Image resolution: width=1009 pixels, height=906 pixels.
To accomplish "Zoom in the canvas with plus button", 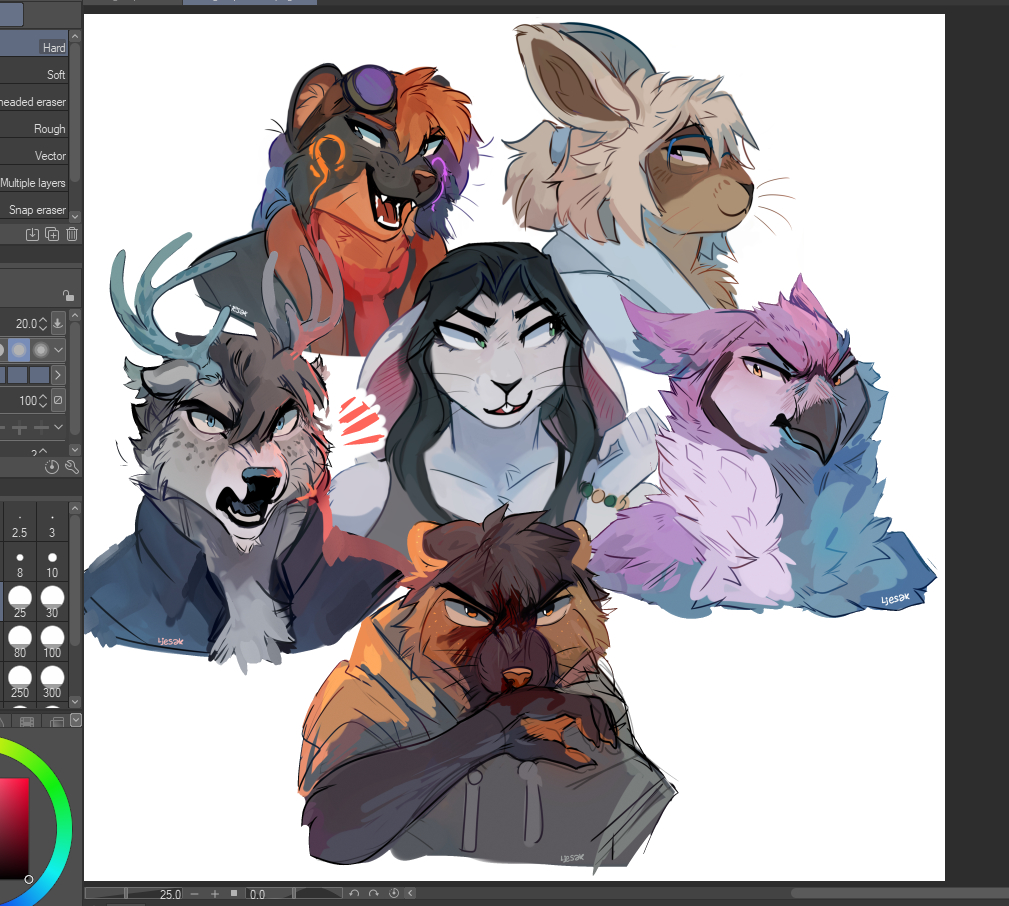I will click(x=214, y=893).
